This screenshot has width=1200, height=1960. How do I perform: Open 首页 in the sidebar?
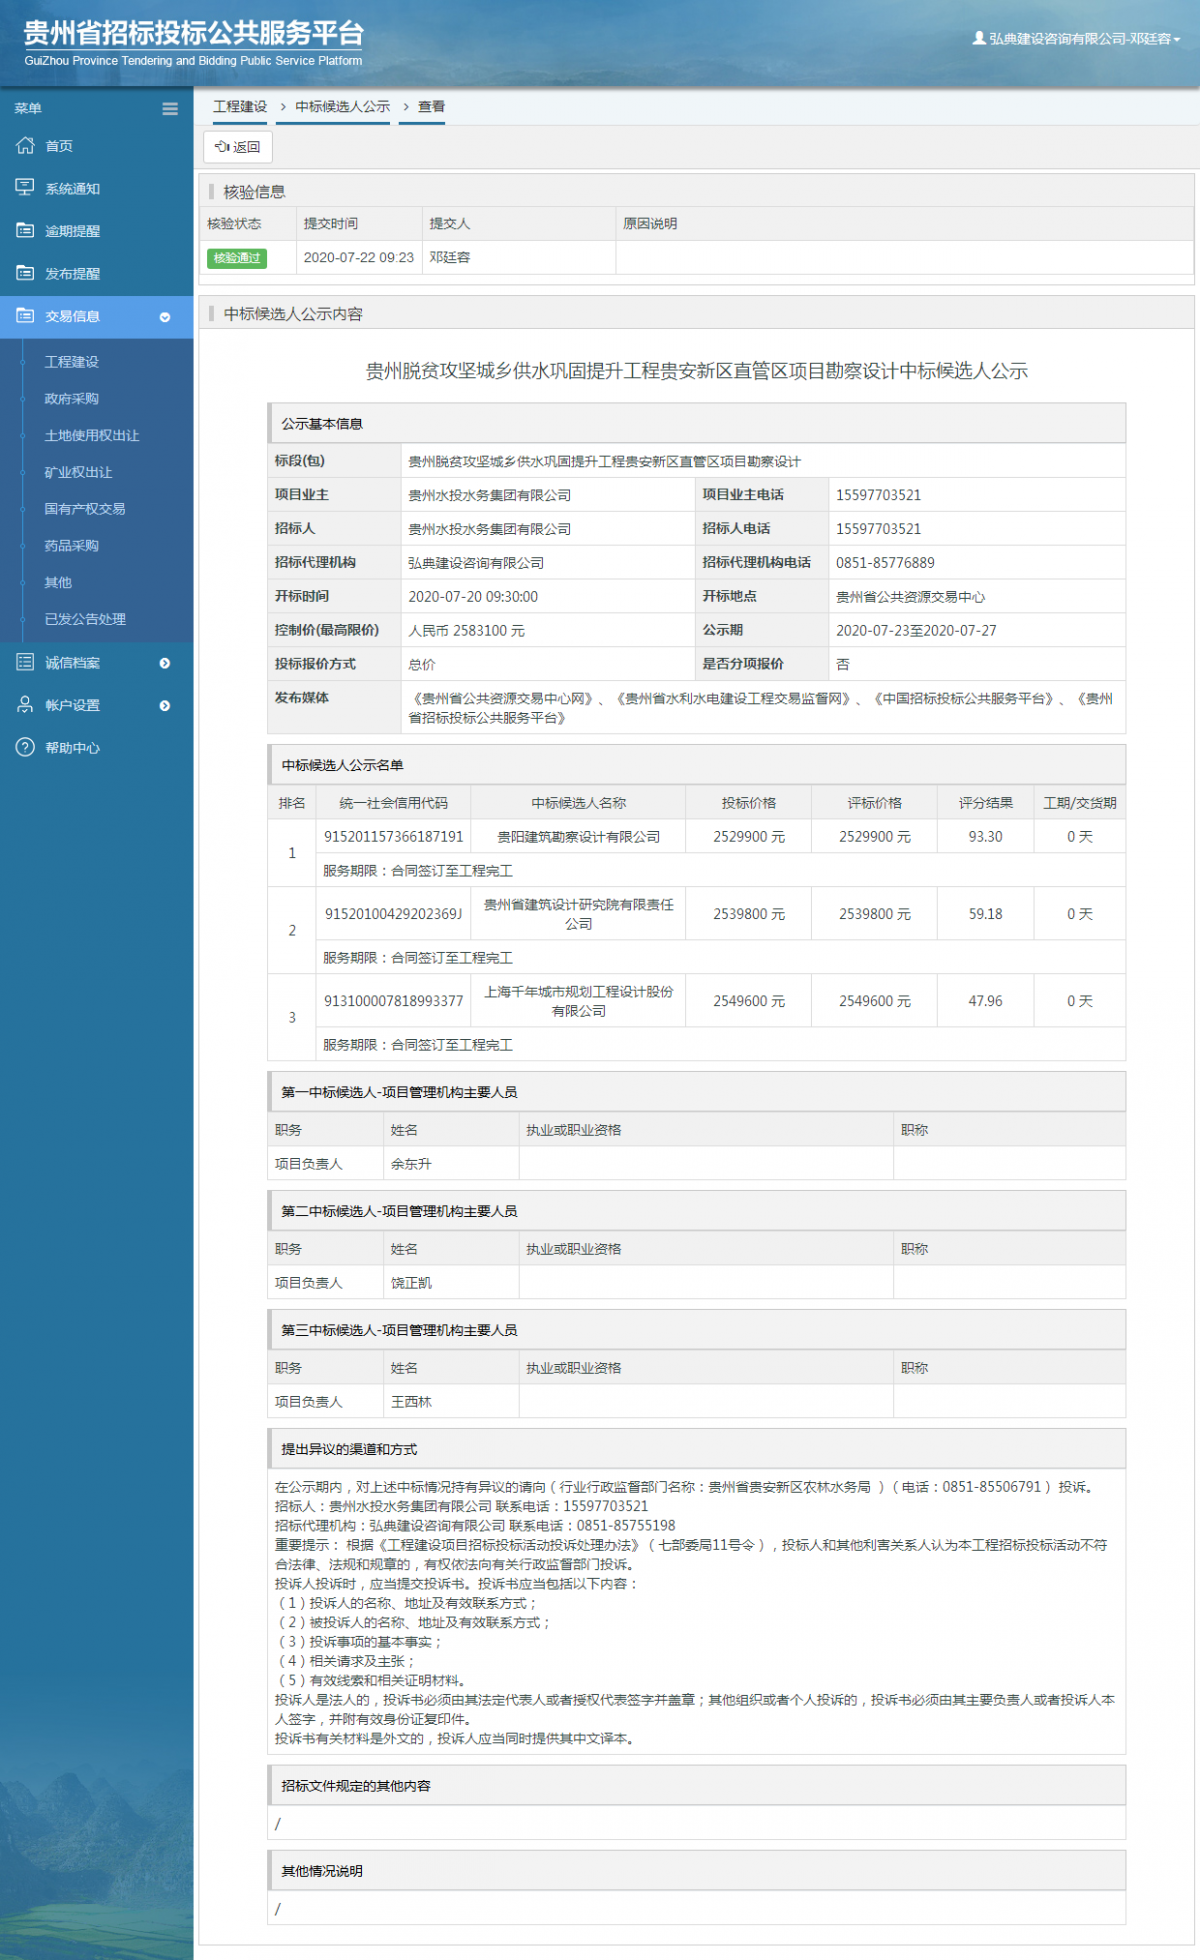click(x=59, y=146)
